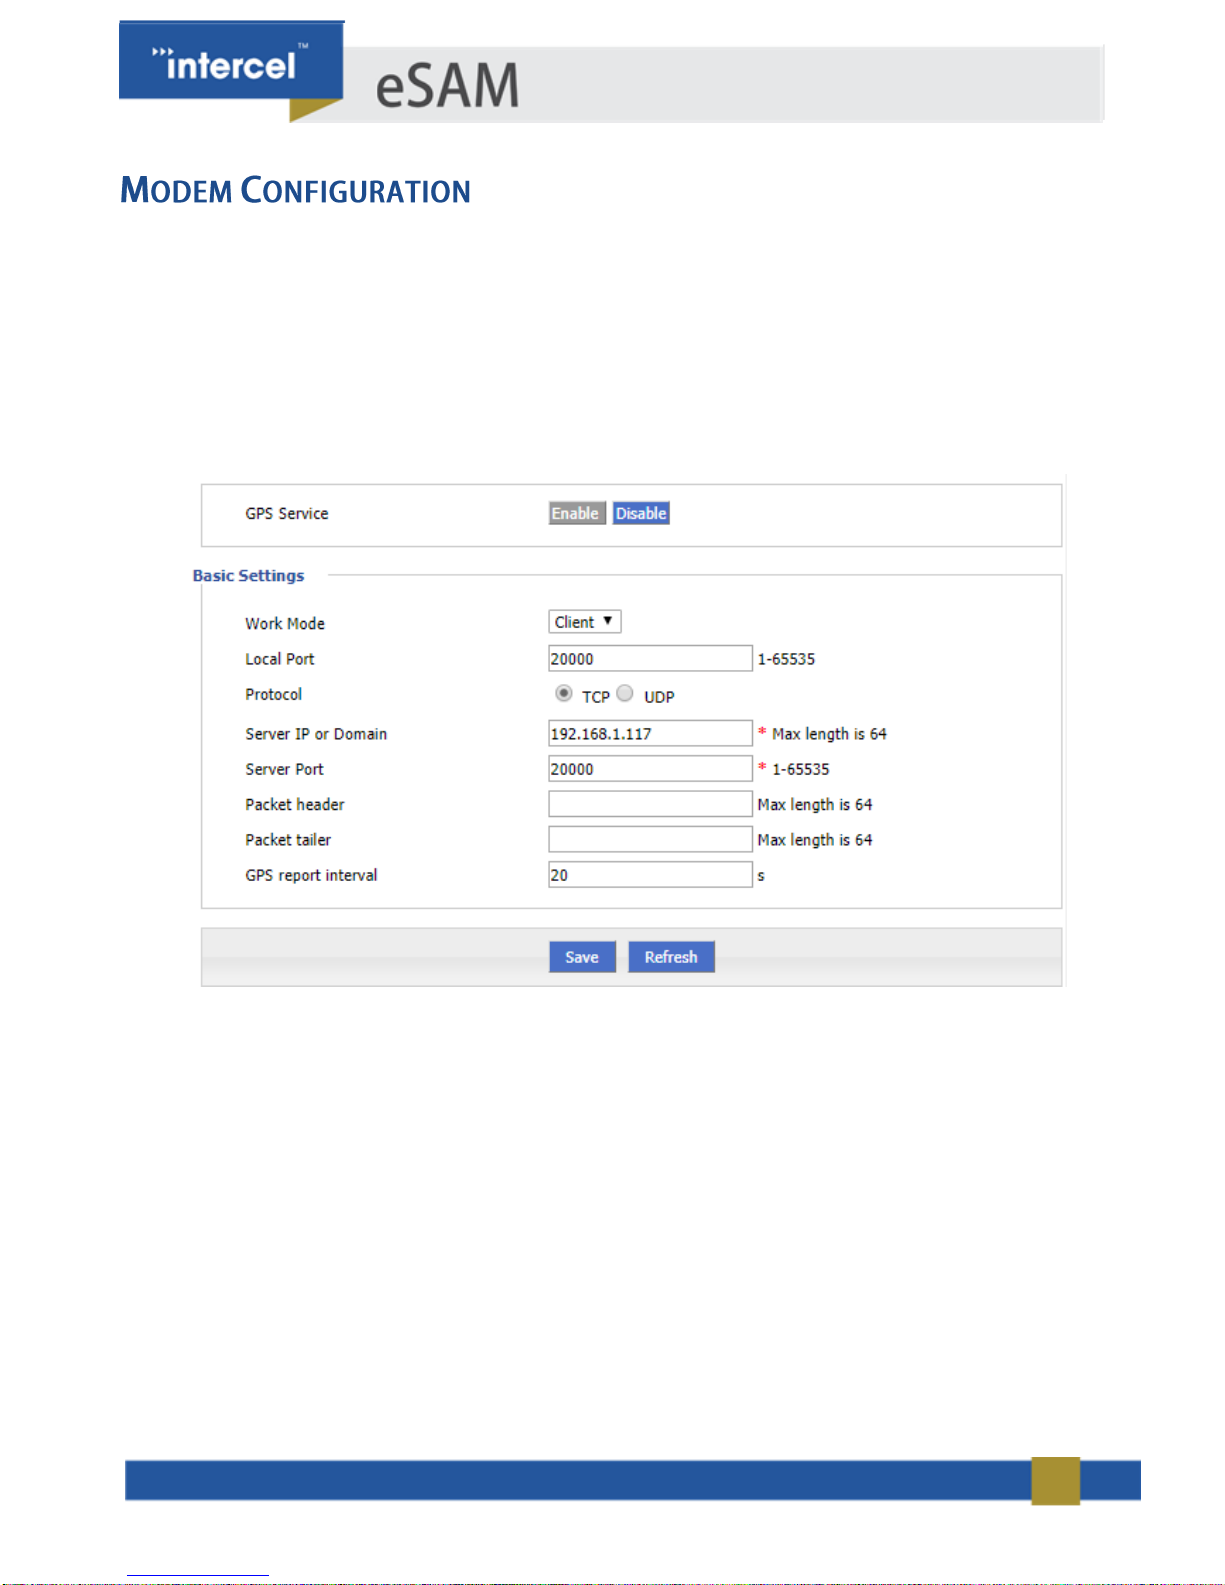Image resolution: width=1225 pixels, height=1585 pixels.
Task: Click the Basic Settings section heading
Action: [x=248, y=576]
